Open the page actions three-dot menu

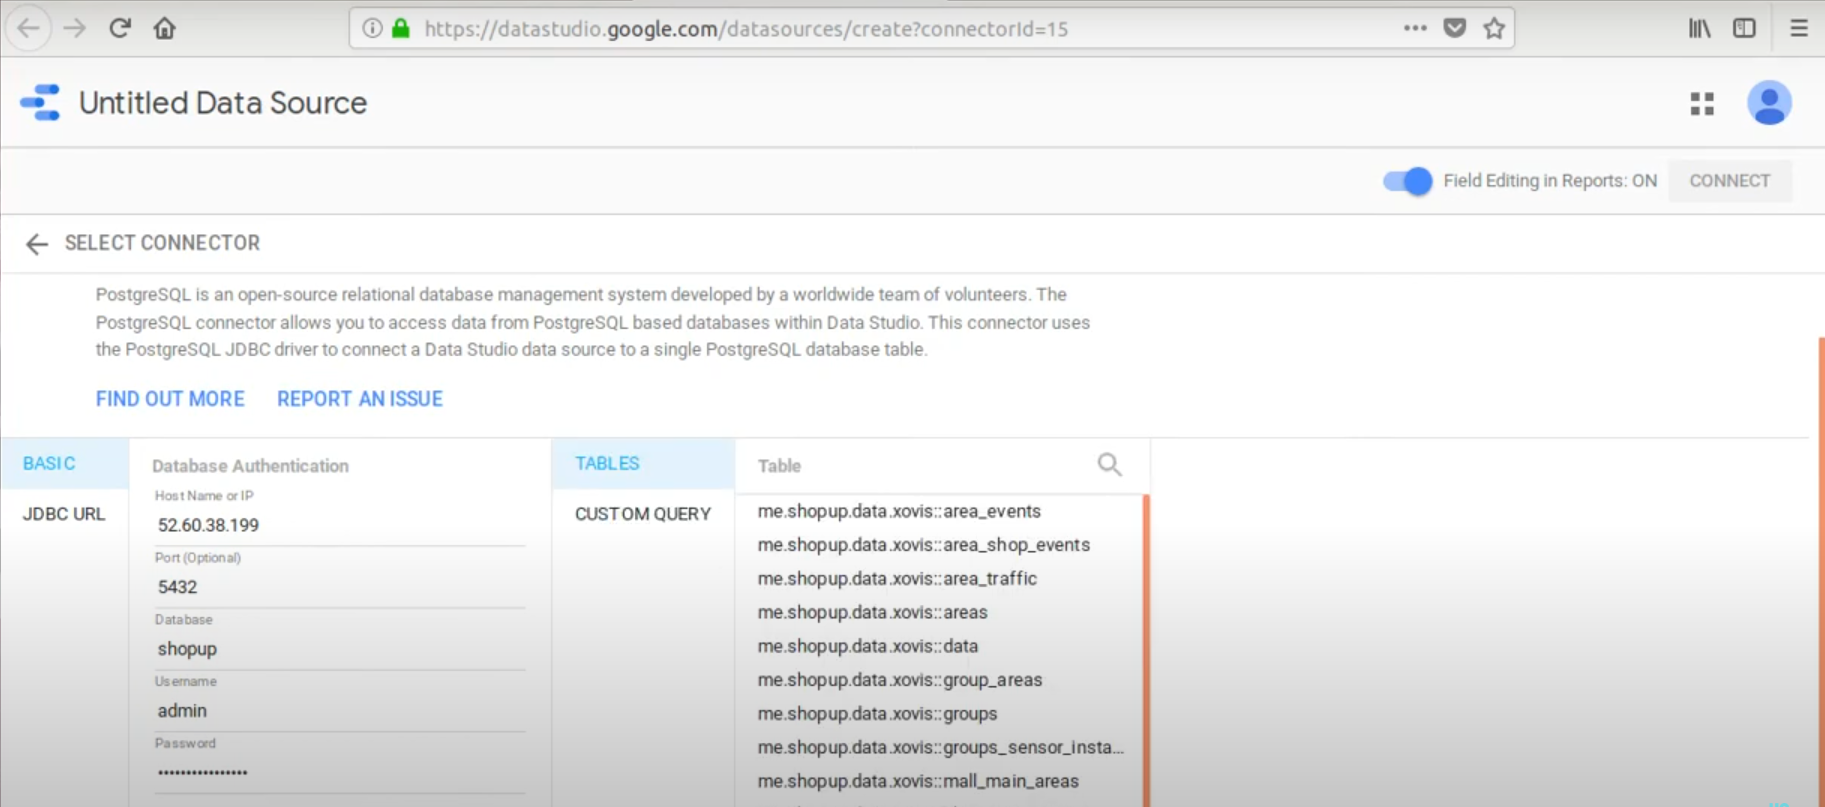pyautogui.click(x=1415, y=28)
